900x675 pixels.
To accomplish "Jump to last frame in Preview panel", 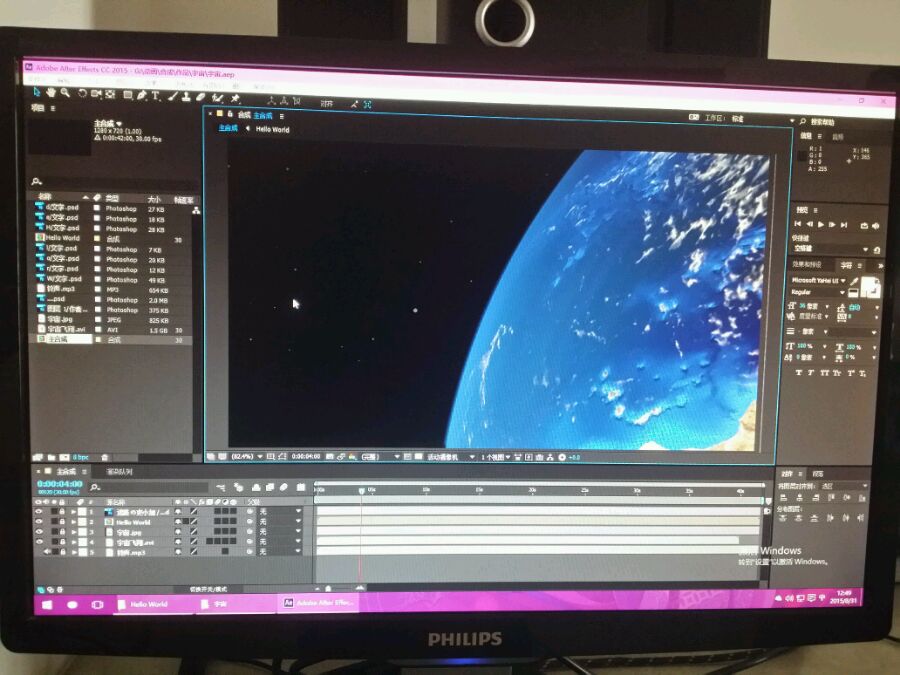I will 844,225.
